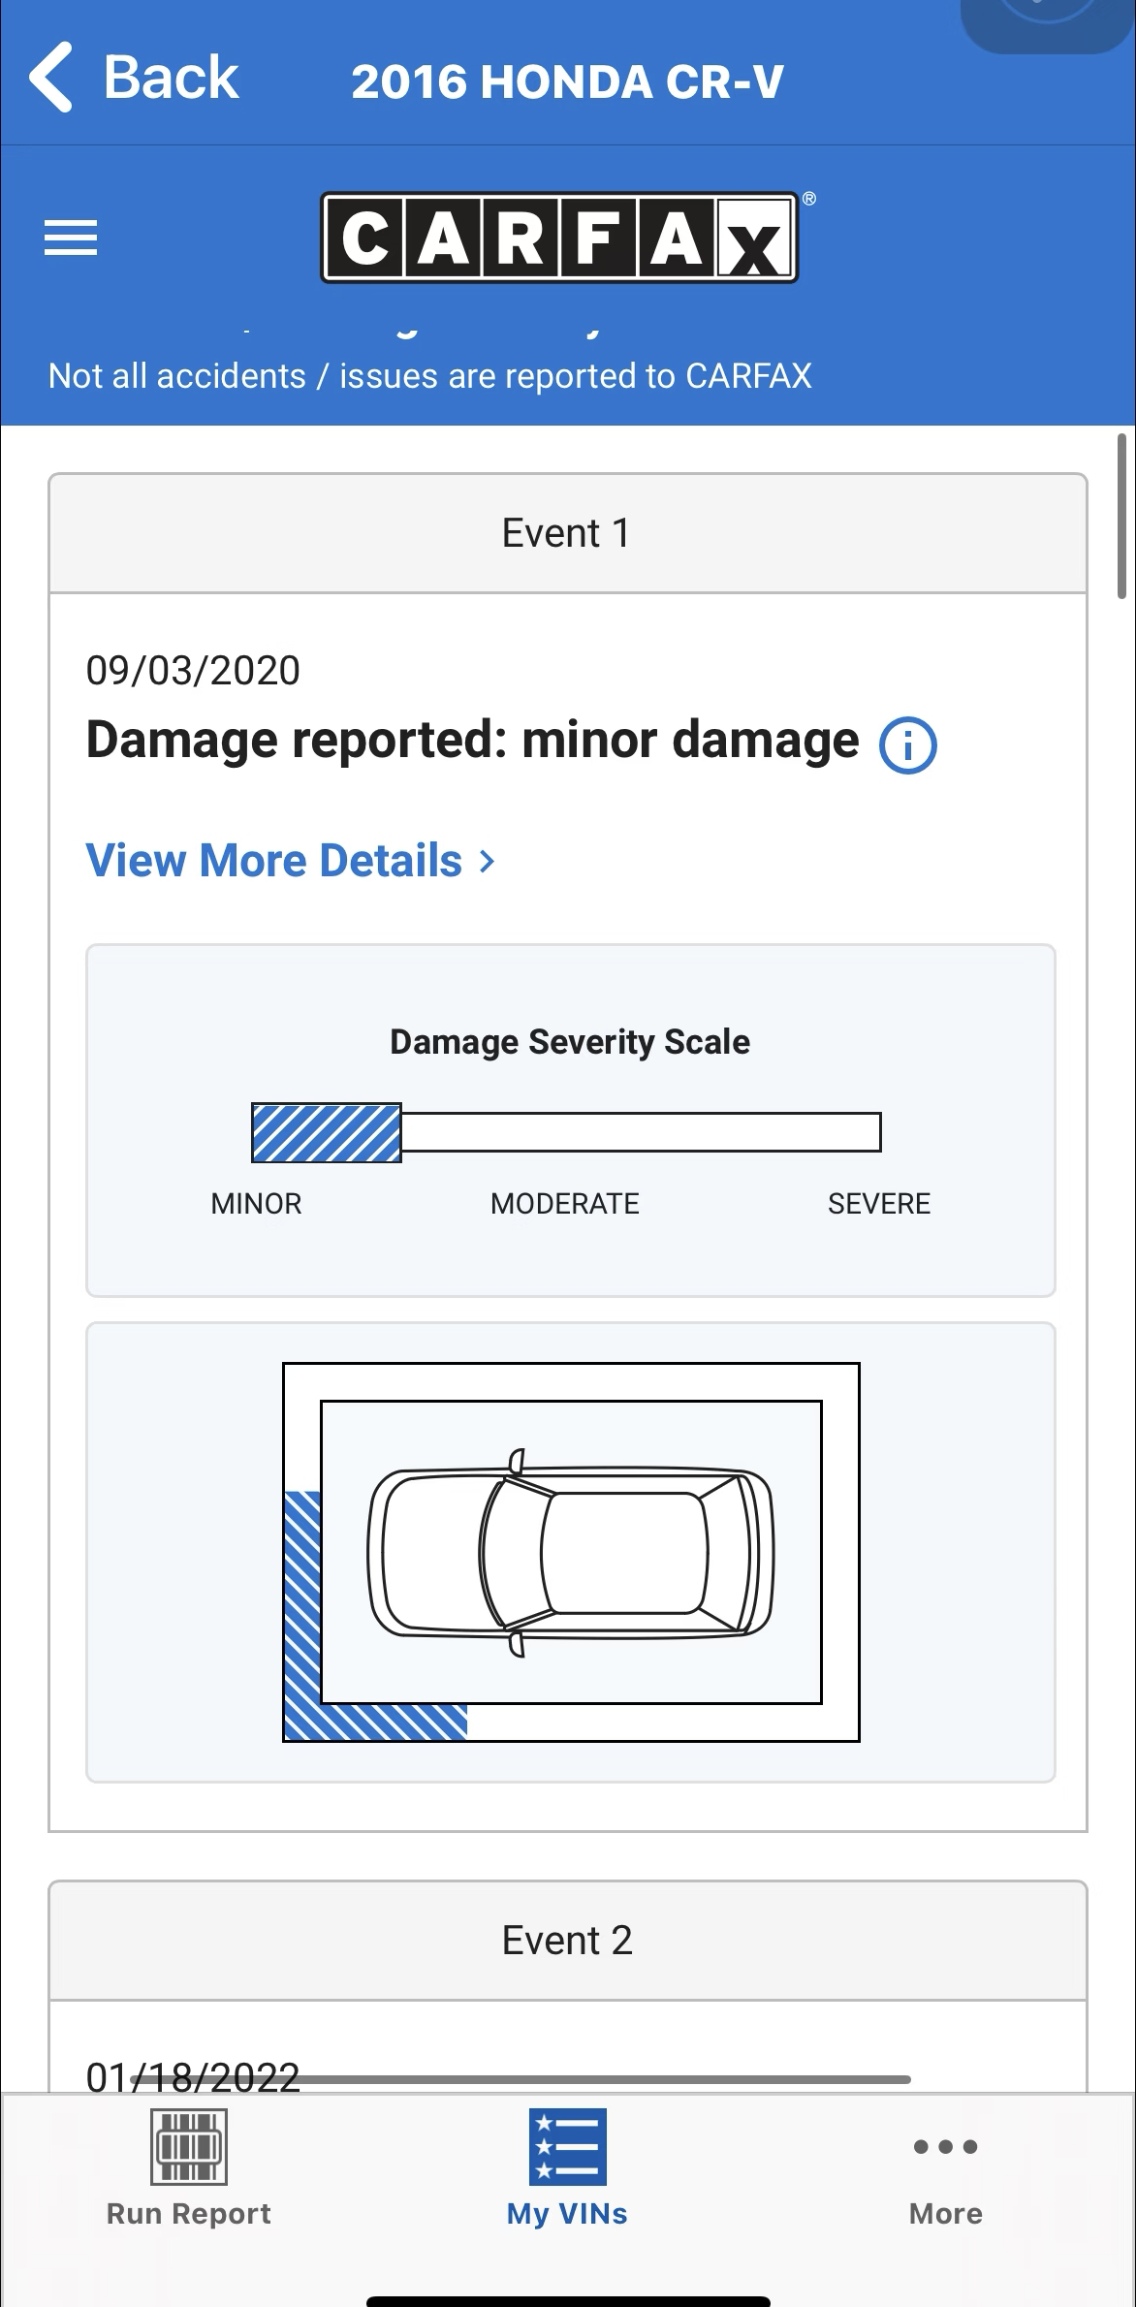Tap the My VINs list icon
This screenshot has width=1136, height=2307.
pos(567,2146)
